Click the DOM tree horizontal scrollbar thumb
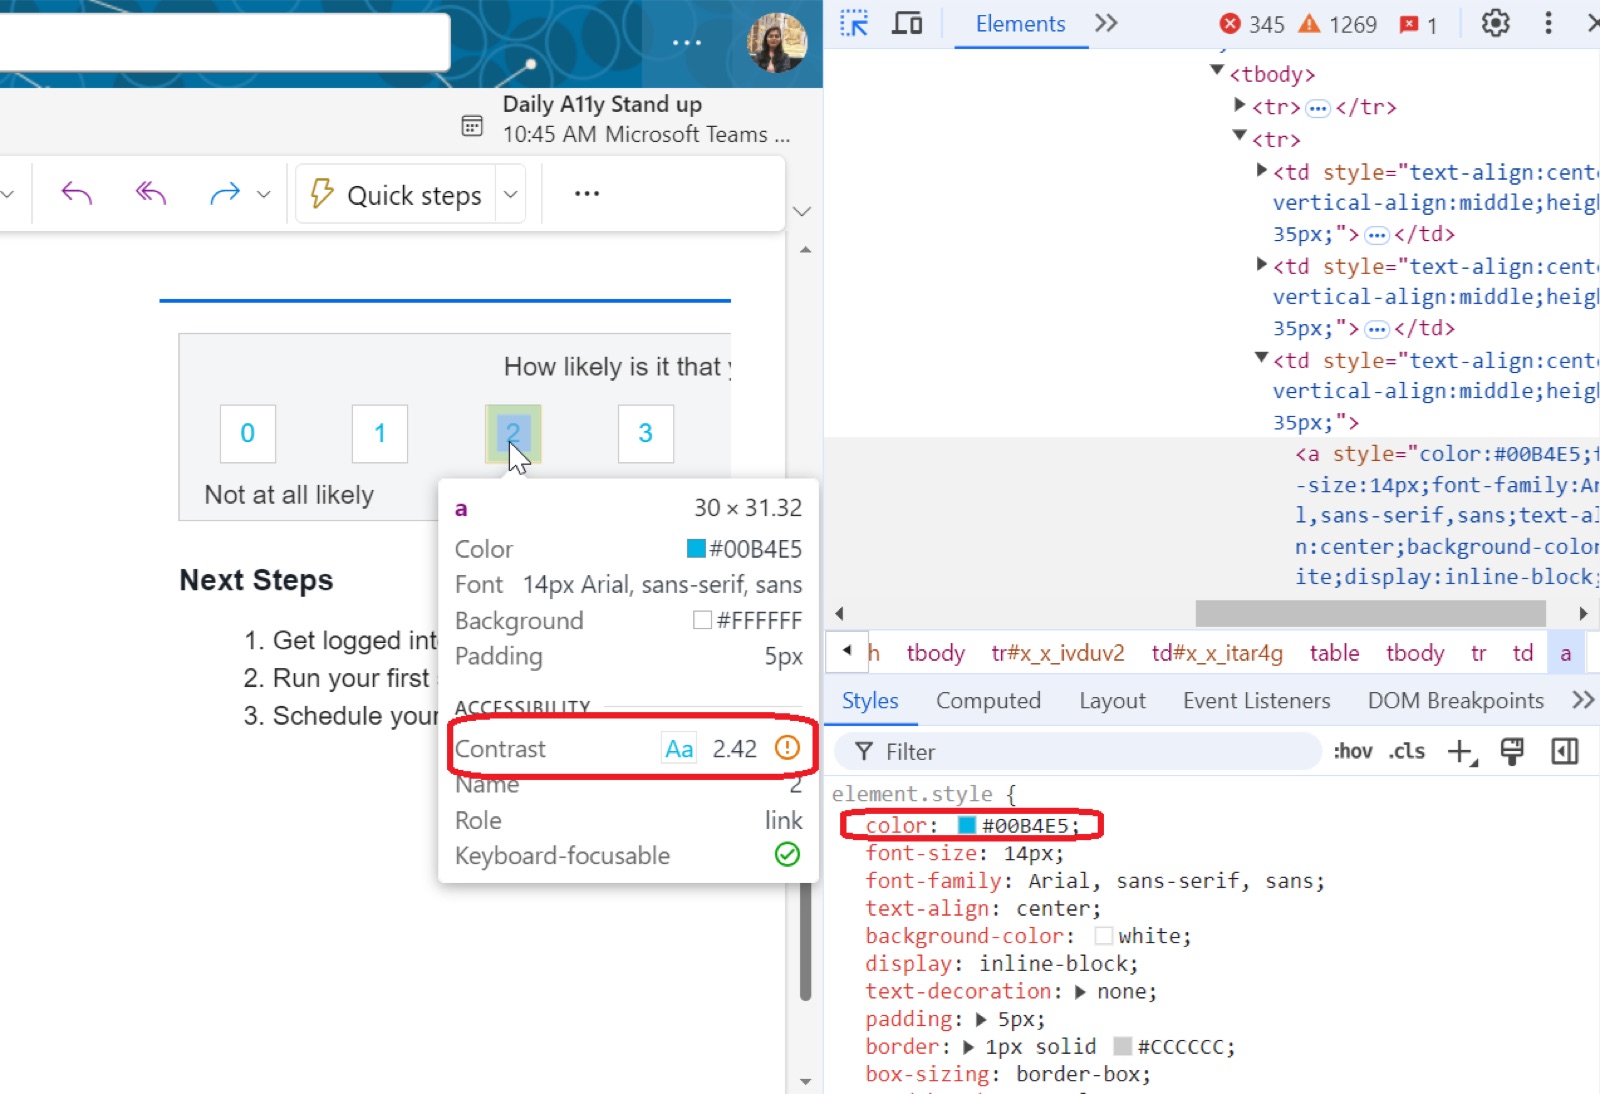Viewport: 1600px width, 1094px height. click(1370, 613)
